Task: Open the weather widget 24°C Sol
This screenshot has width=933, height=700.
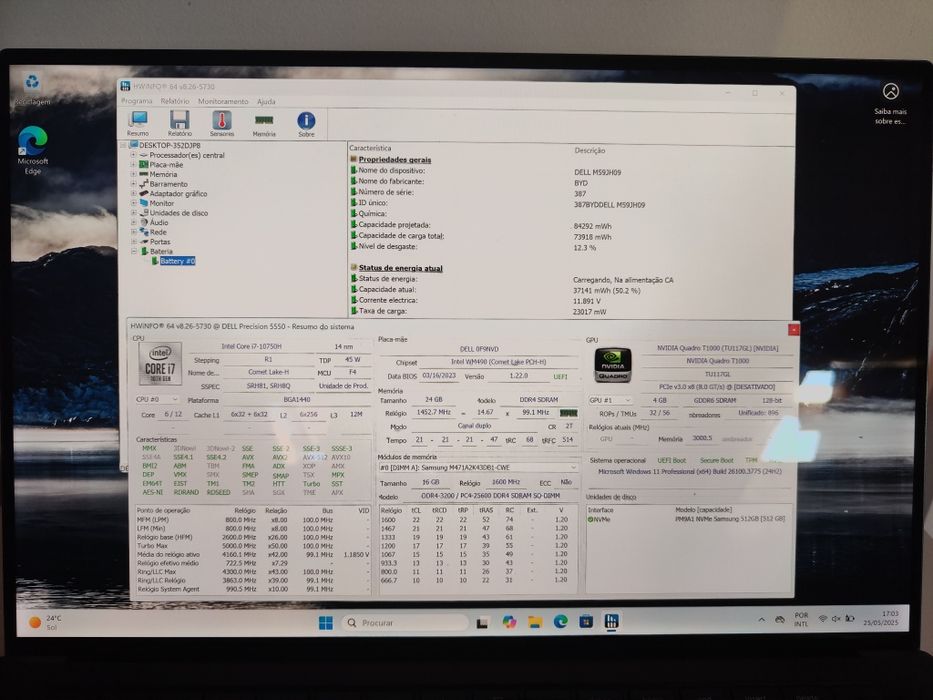Action: point(46,623)
